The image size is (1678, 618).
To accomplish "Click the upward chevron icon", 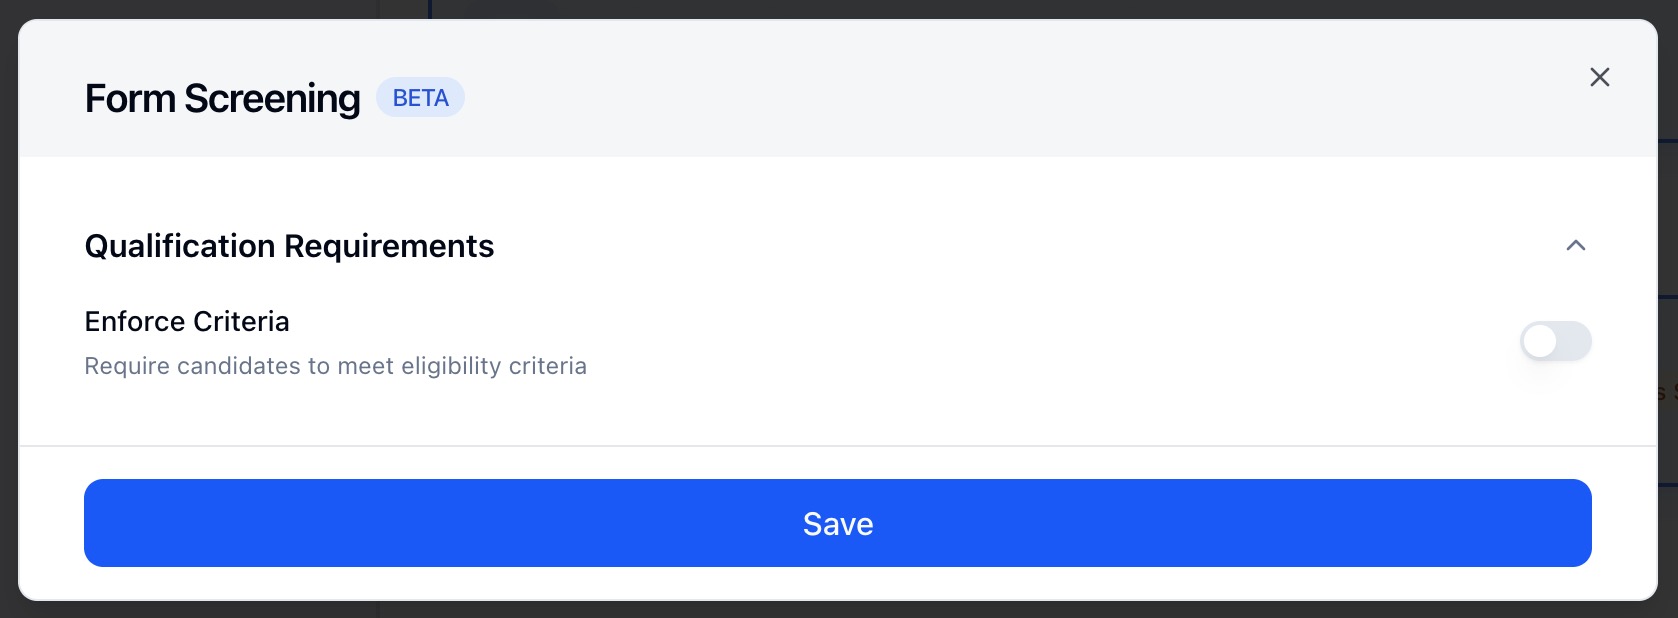I will point(1575,246).
